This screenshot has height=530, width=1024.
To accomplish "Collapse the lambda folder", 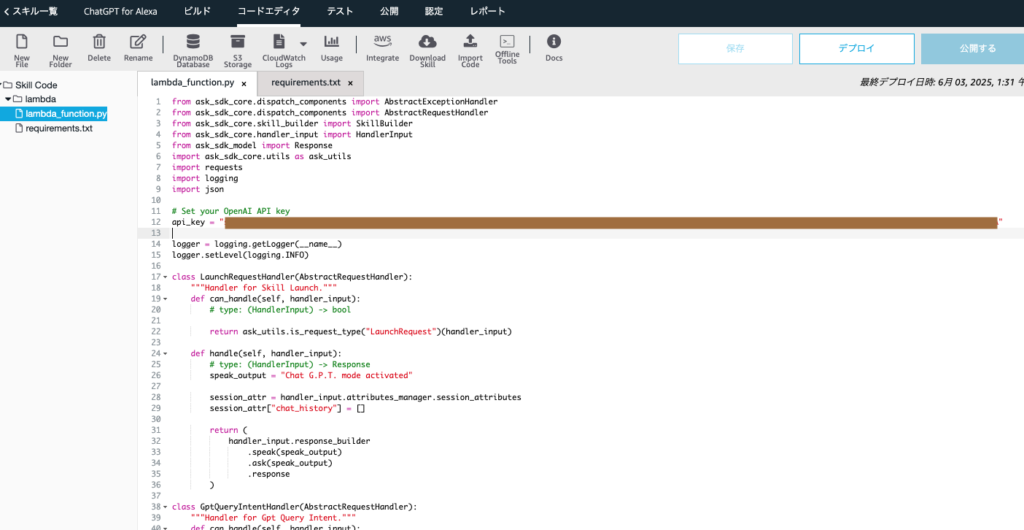I will (x=8, y=99).
